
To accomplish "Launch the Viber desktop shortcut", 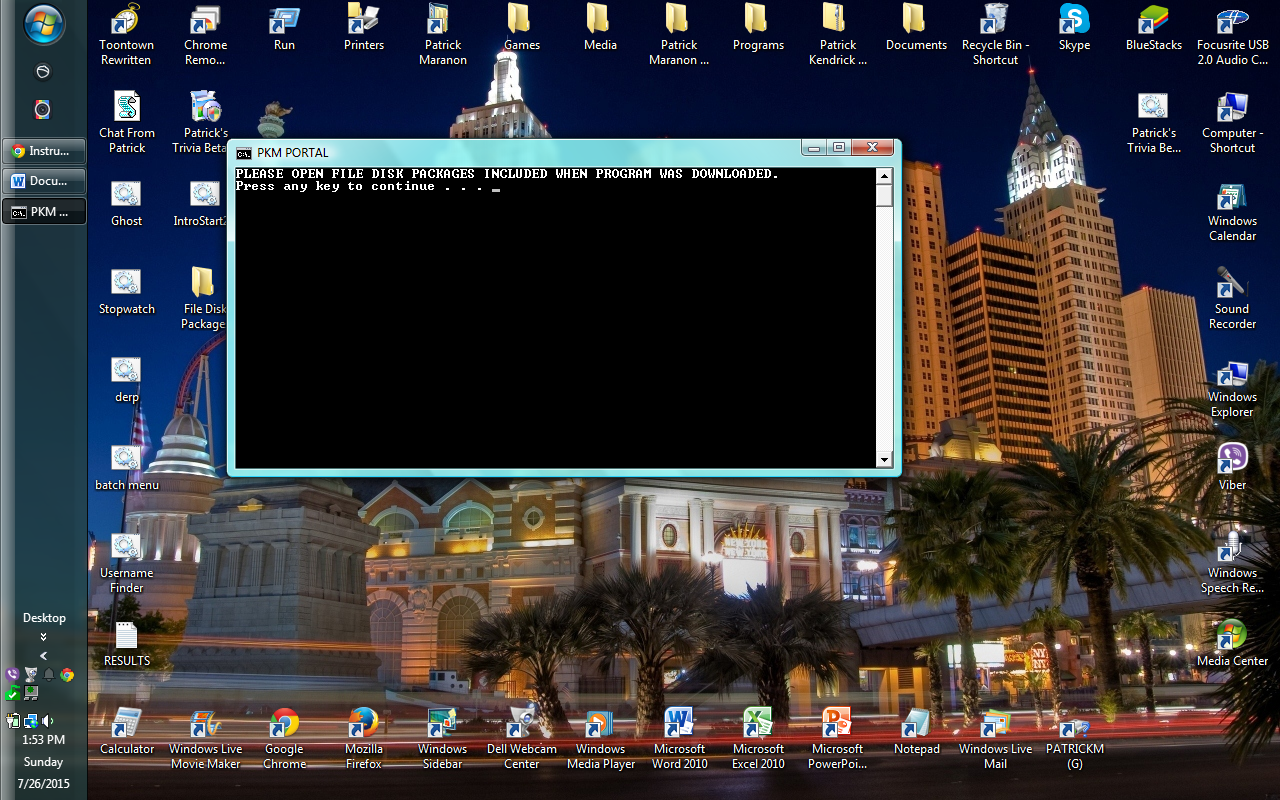I will click(1232, 467).
